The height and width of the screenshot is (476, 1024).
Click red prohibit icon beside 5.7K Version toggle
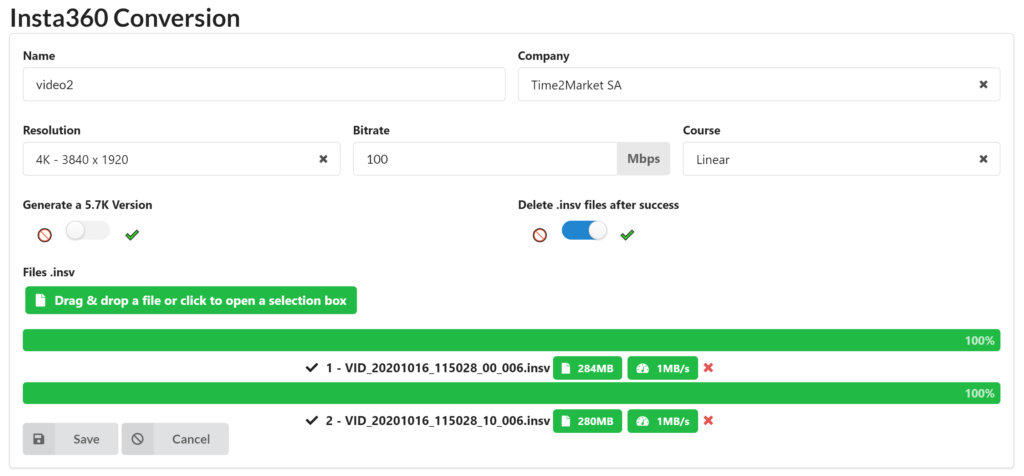(x=44, y=235)
